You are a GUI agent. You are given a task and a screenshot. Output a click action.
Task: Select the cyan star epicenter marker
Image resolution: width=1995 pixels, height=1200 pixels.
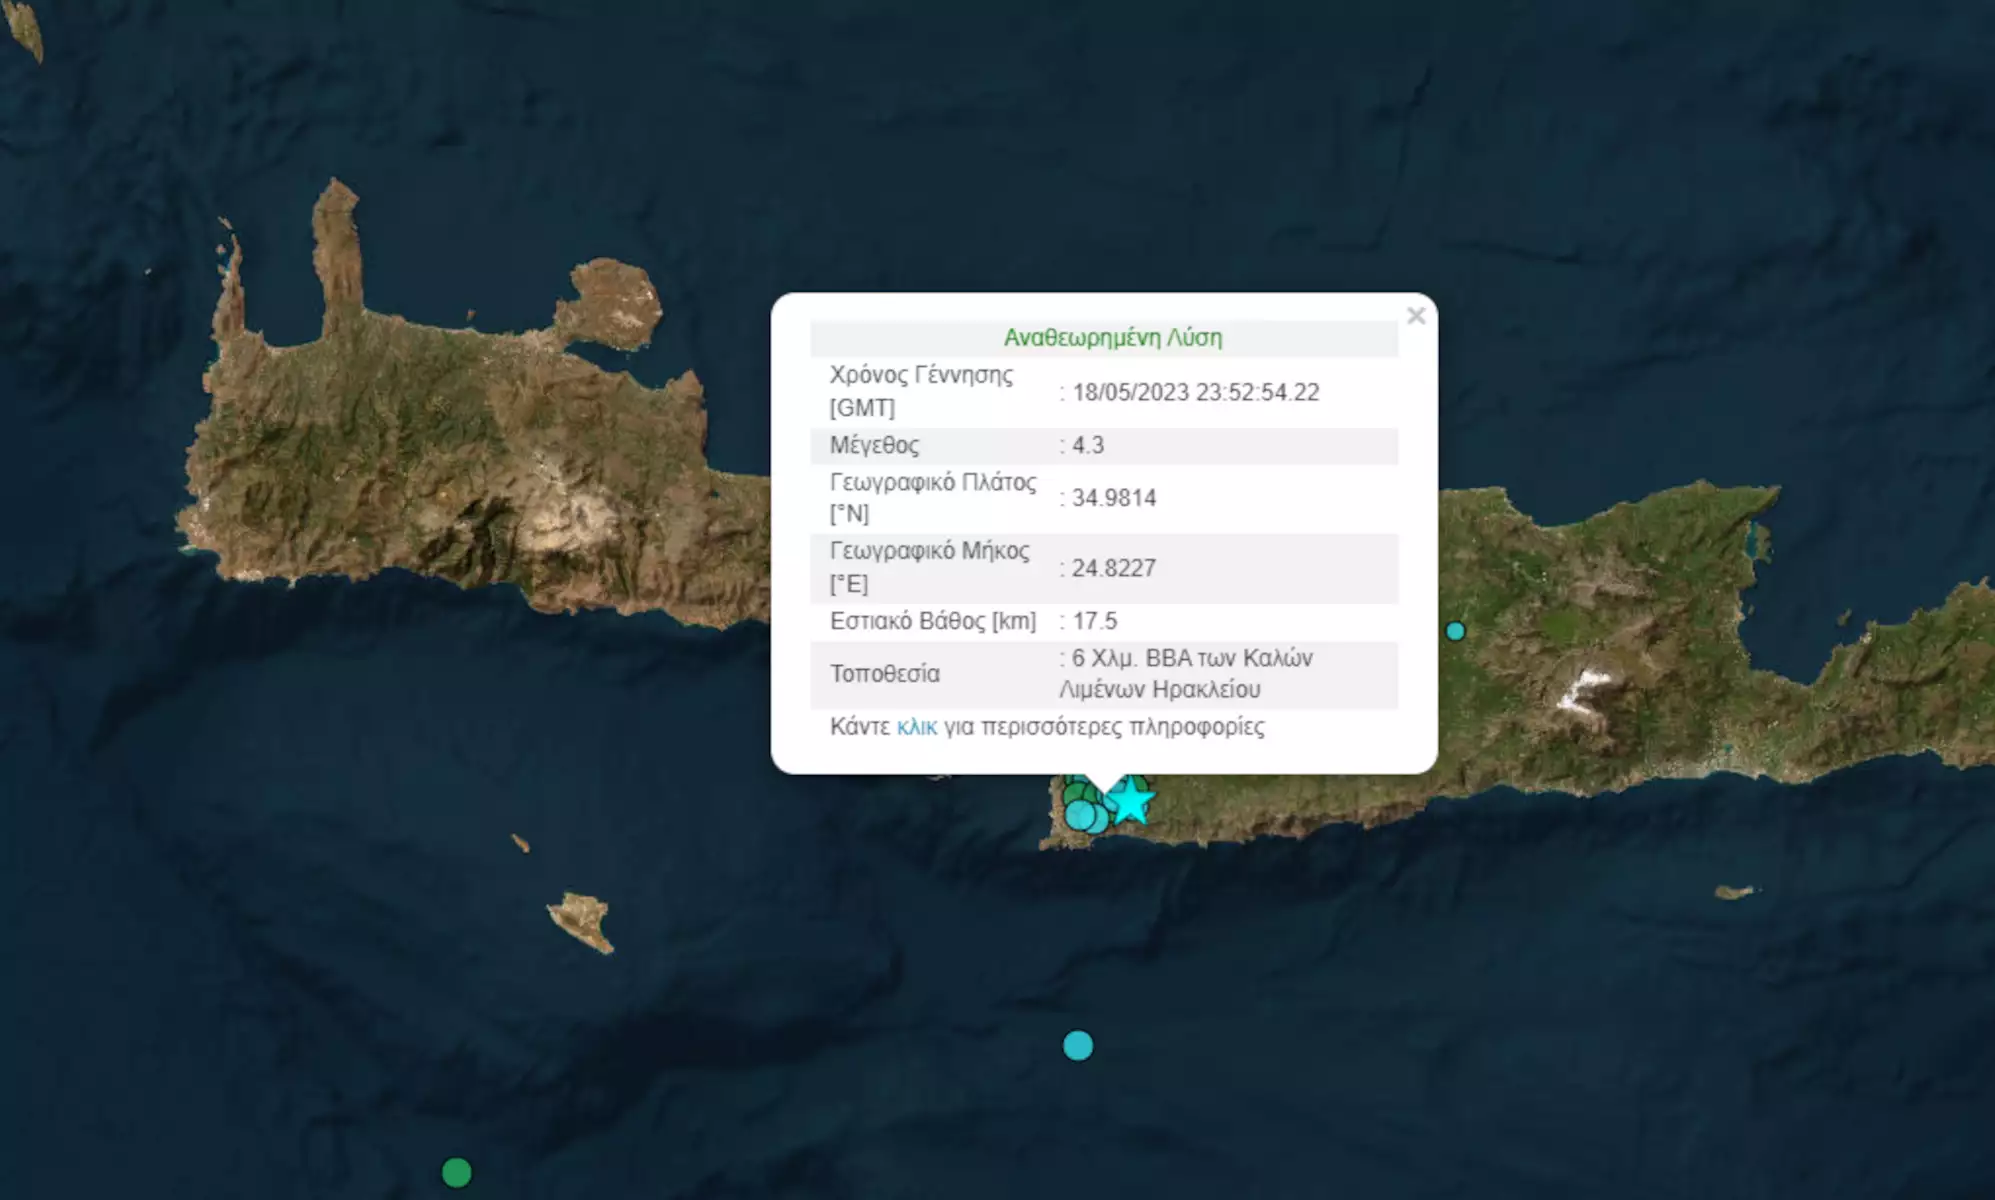click(1131, 802)
